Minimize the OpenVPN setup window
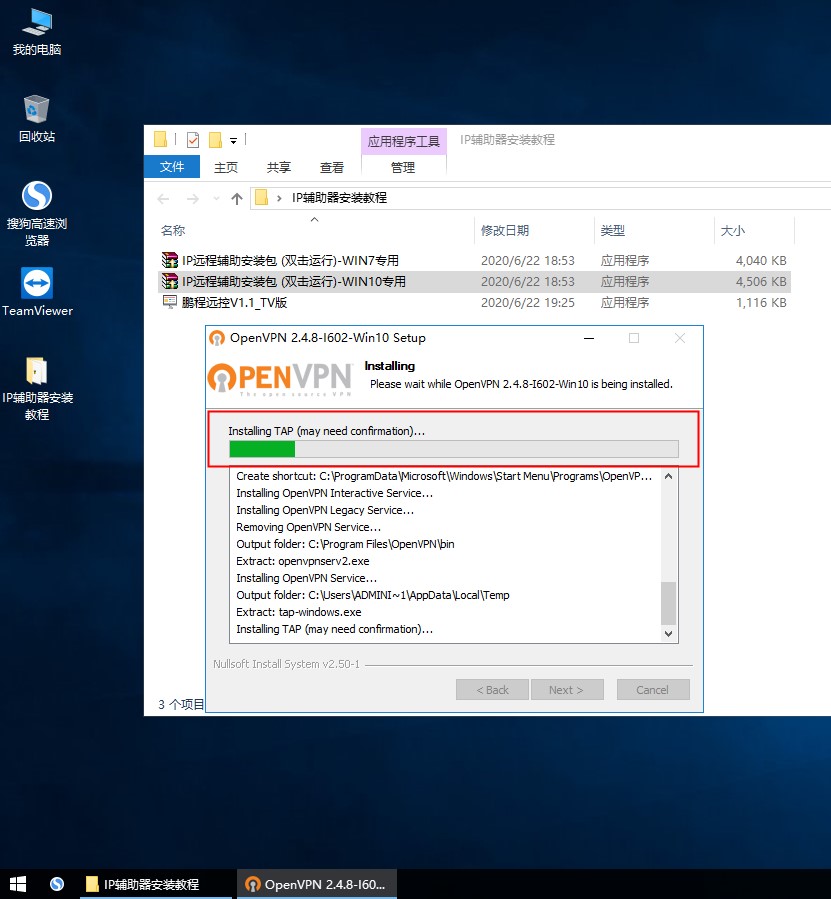 tap(589, 338)
